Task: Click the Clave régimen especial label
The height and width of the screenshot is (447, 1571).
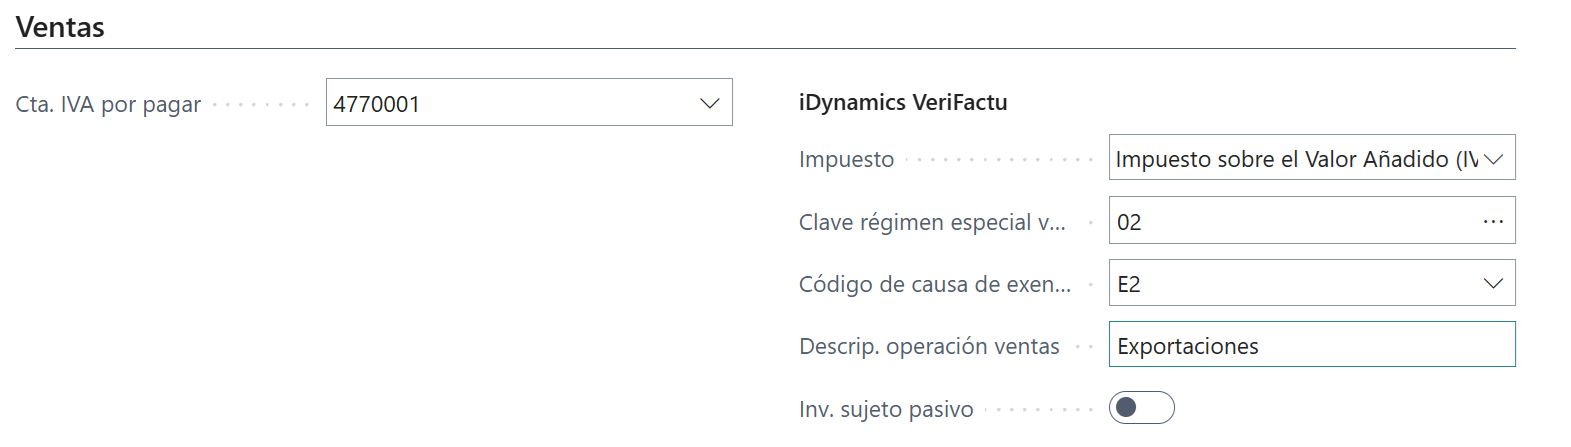Action: 932,222
